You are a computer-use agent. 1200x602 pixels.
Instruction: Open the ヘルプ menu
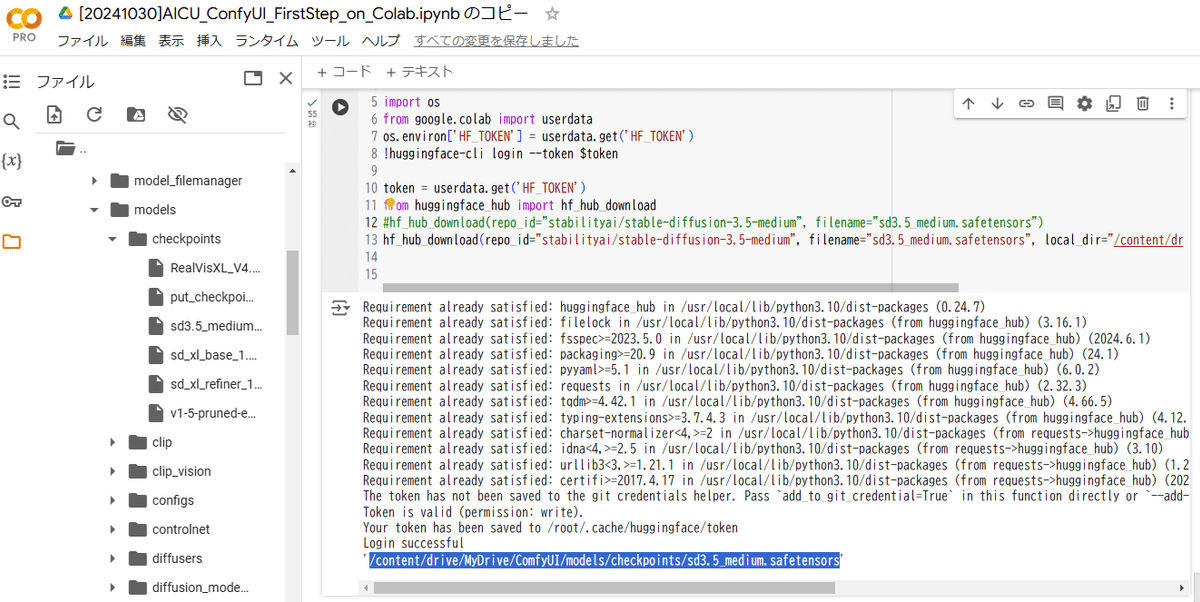pos(380,41)
